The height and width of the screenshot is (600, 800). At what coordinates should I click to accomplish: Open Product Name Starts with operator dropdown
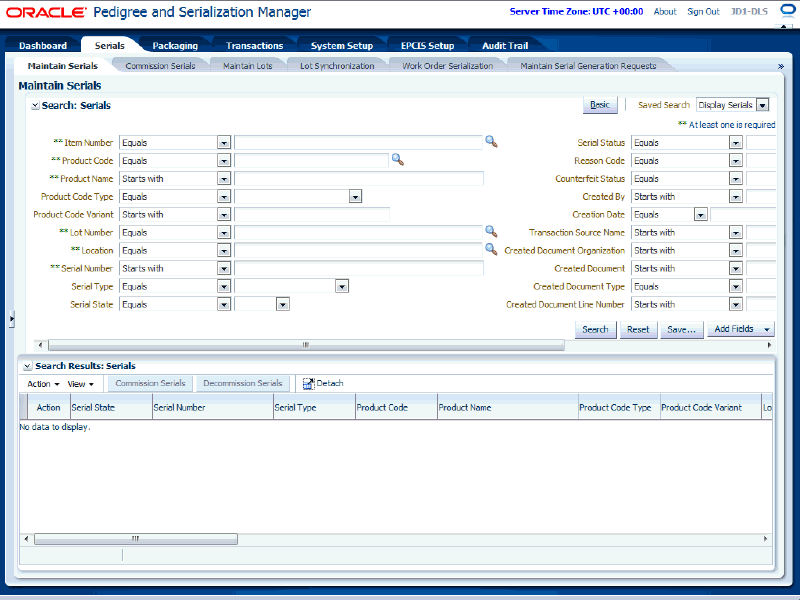tap(224, 179)
